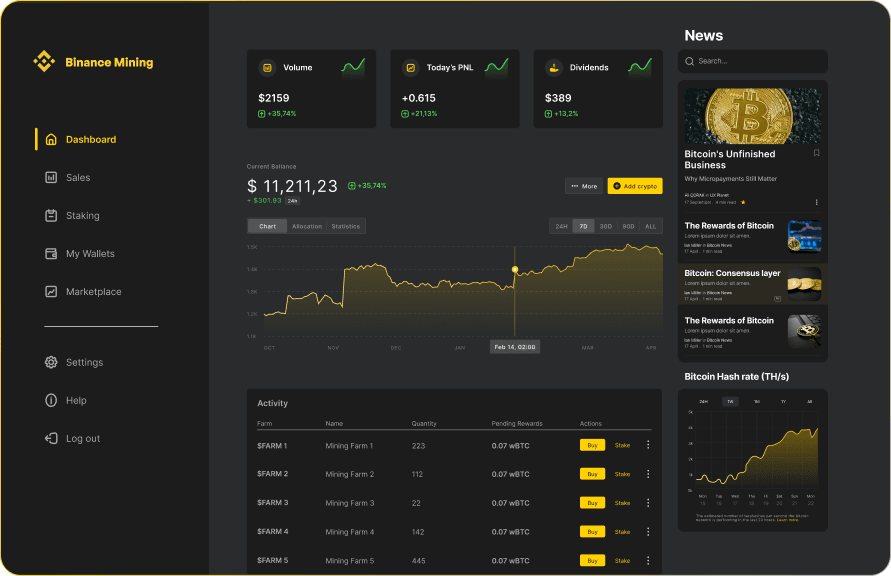Select the 90D balance range
This screenshot has height=576, width=891.
pos(628,226)
